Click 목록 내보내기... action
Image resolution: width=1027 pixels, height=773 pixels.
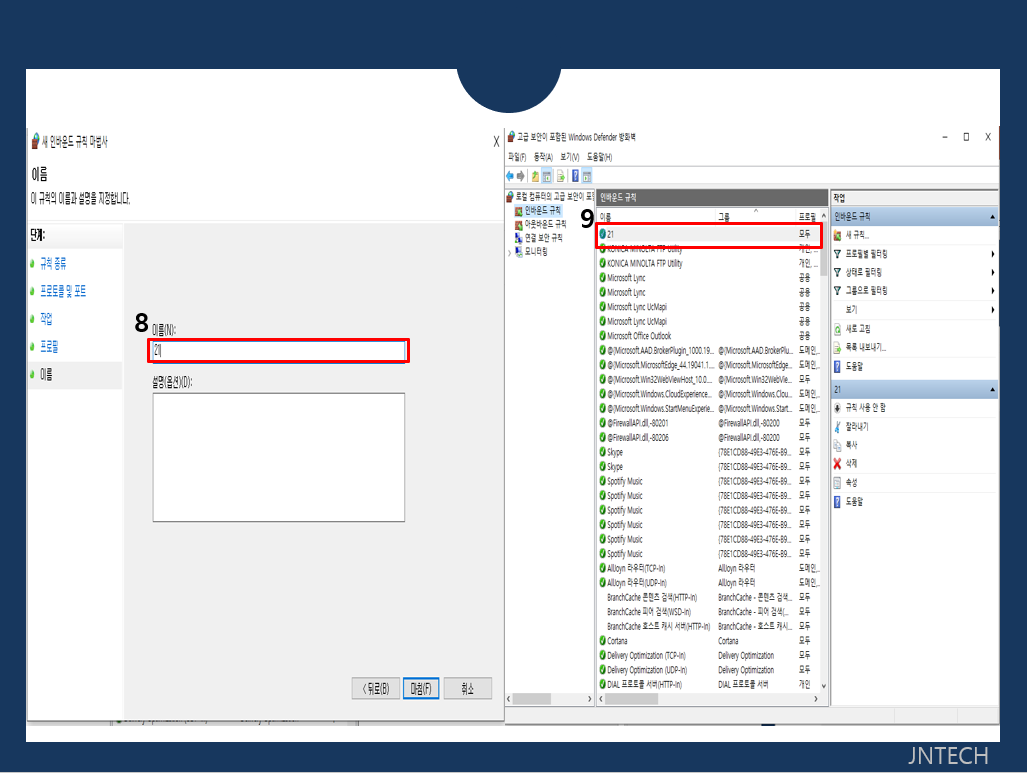(x=865, y=347)
